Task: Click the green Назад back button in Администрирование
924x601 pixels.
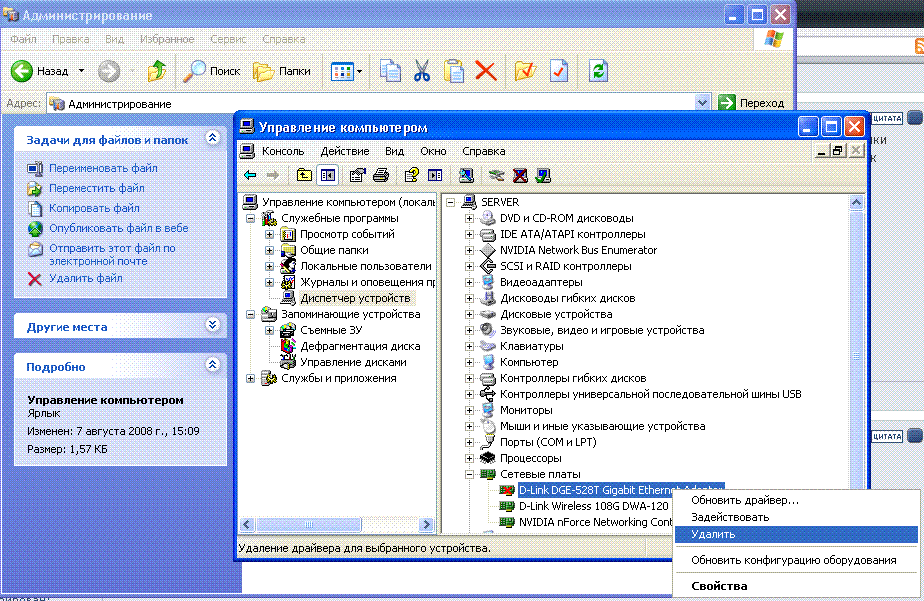Action: click(39, 71)
